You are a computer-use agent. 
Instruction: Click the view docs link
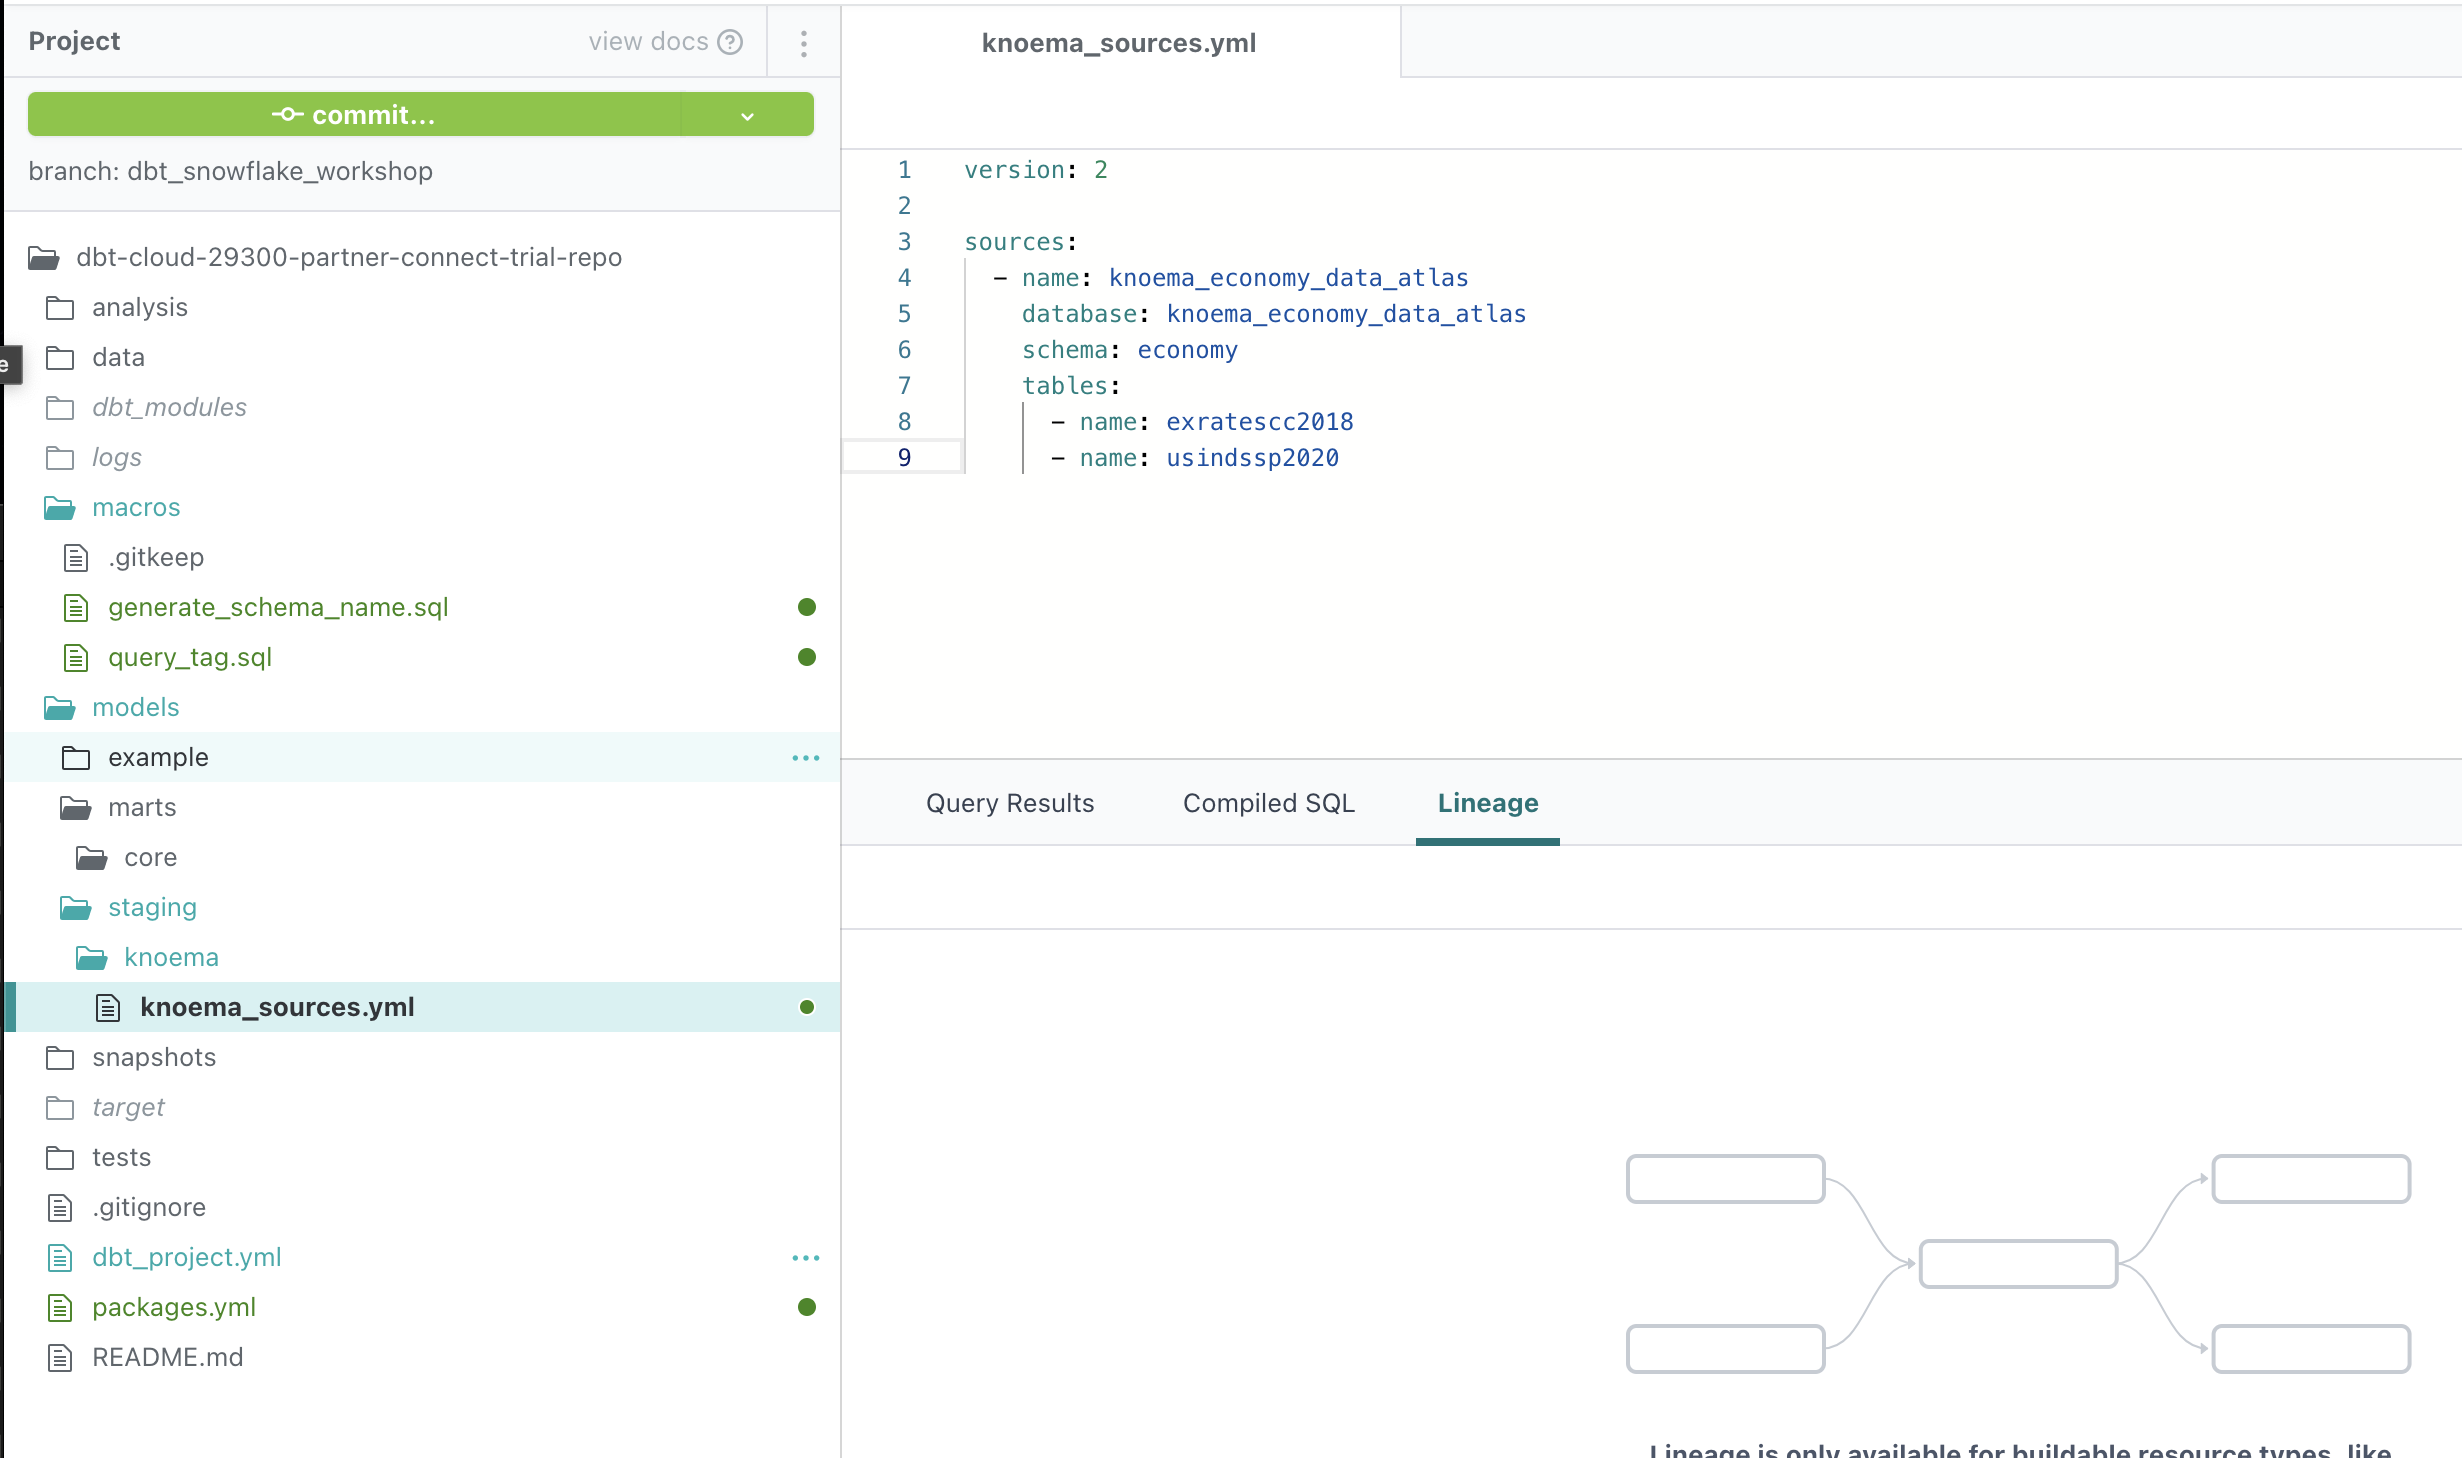(x=648, y=42)
